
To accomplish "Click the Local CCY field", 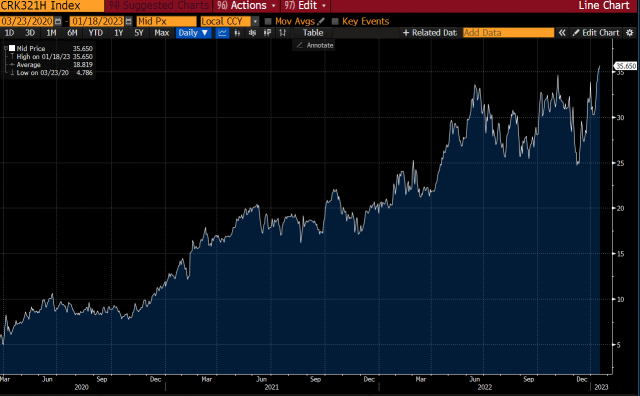I will [225, 21].
